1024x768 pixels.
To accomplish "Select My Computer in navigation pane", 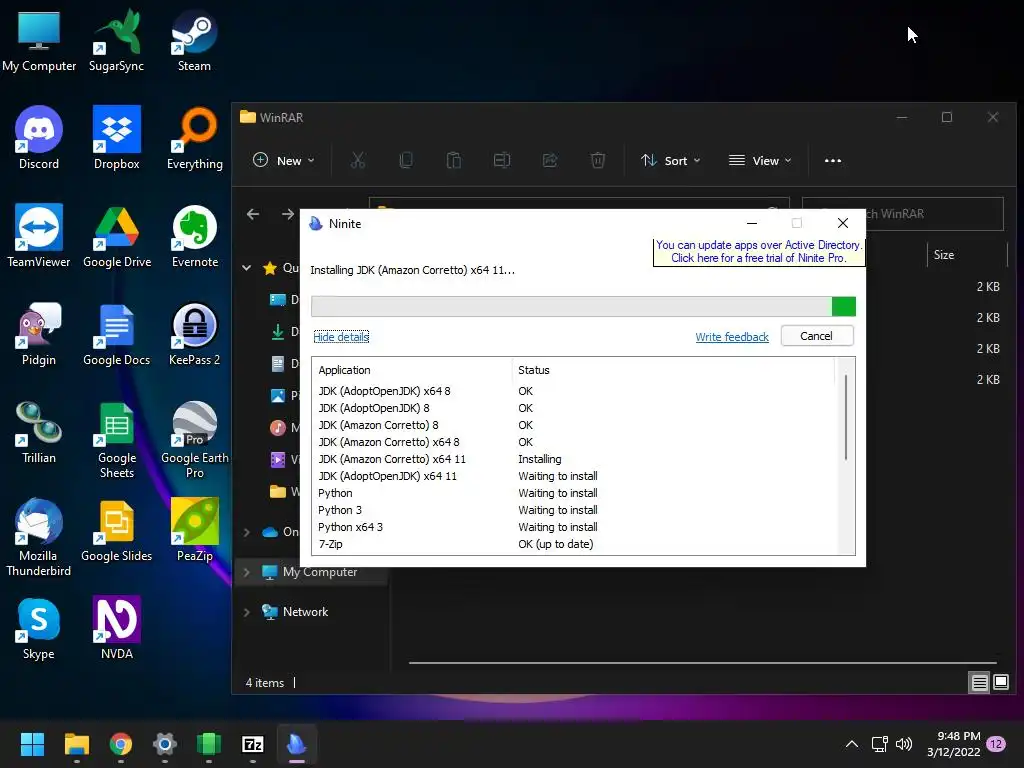I will click(320, 572).
